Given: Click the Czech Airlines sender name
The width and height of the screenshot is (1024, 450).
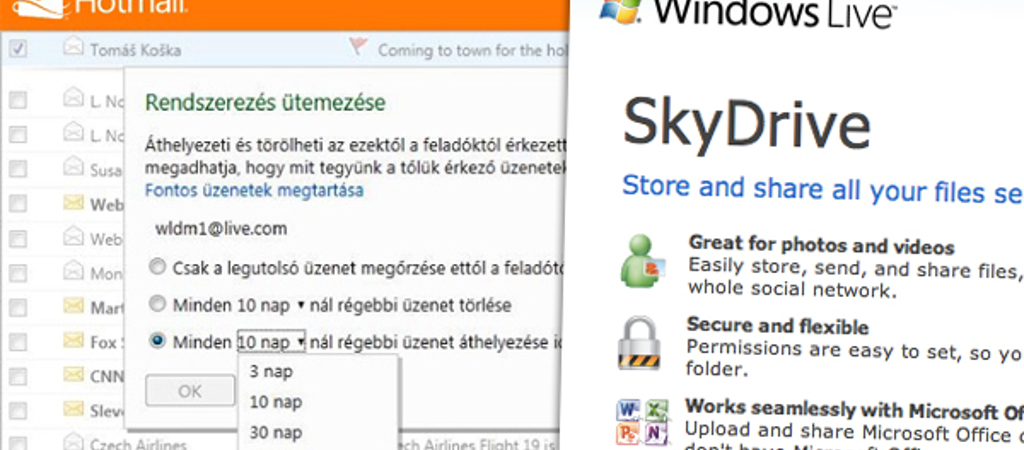Looking at the screenshot, I should tap(138, 444).
